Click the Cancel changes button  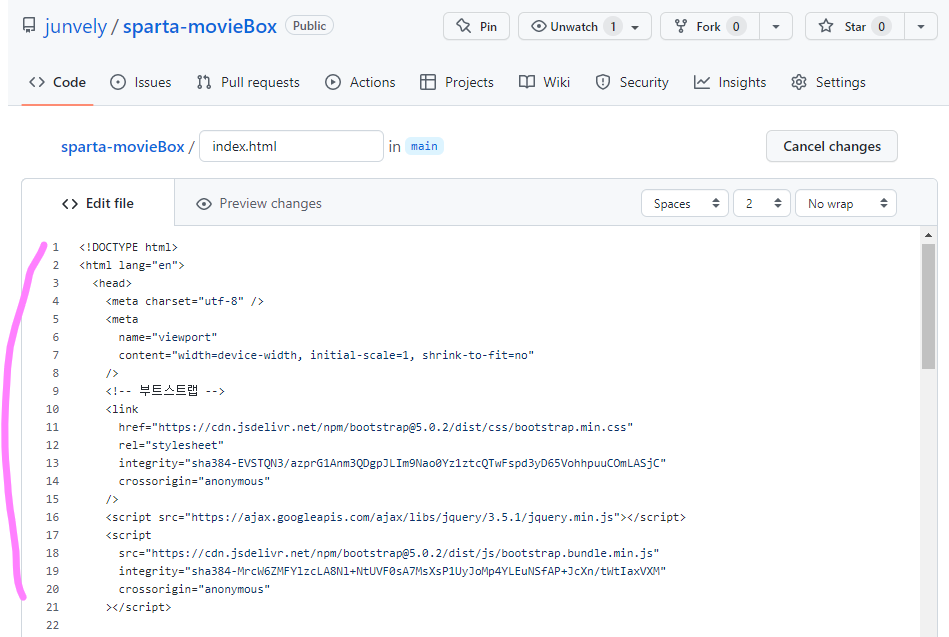(832, 146)
